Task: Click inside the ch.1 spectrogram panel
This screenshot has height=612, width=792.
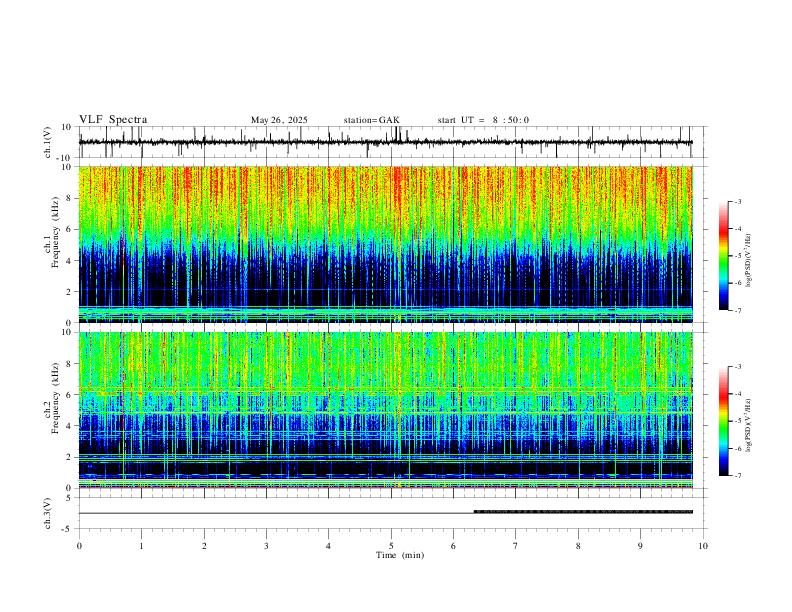Action: 385,244
